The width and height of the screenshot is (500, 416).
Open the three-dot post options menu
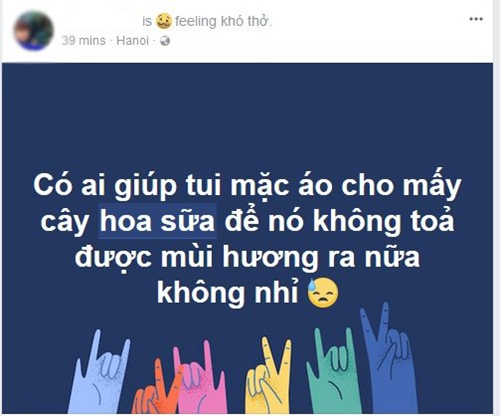click(476, 19)
